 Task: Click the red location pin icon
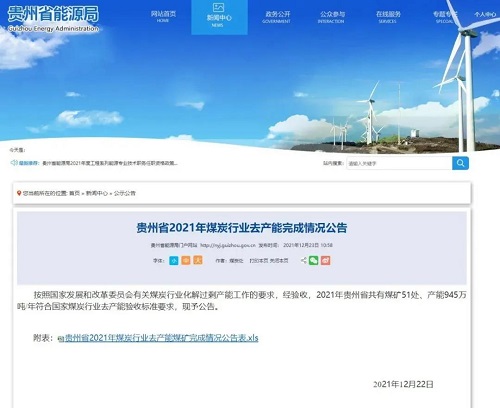19,193
